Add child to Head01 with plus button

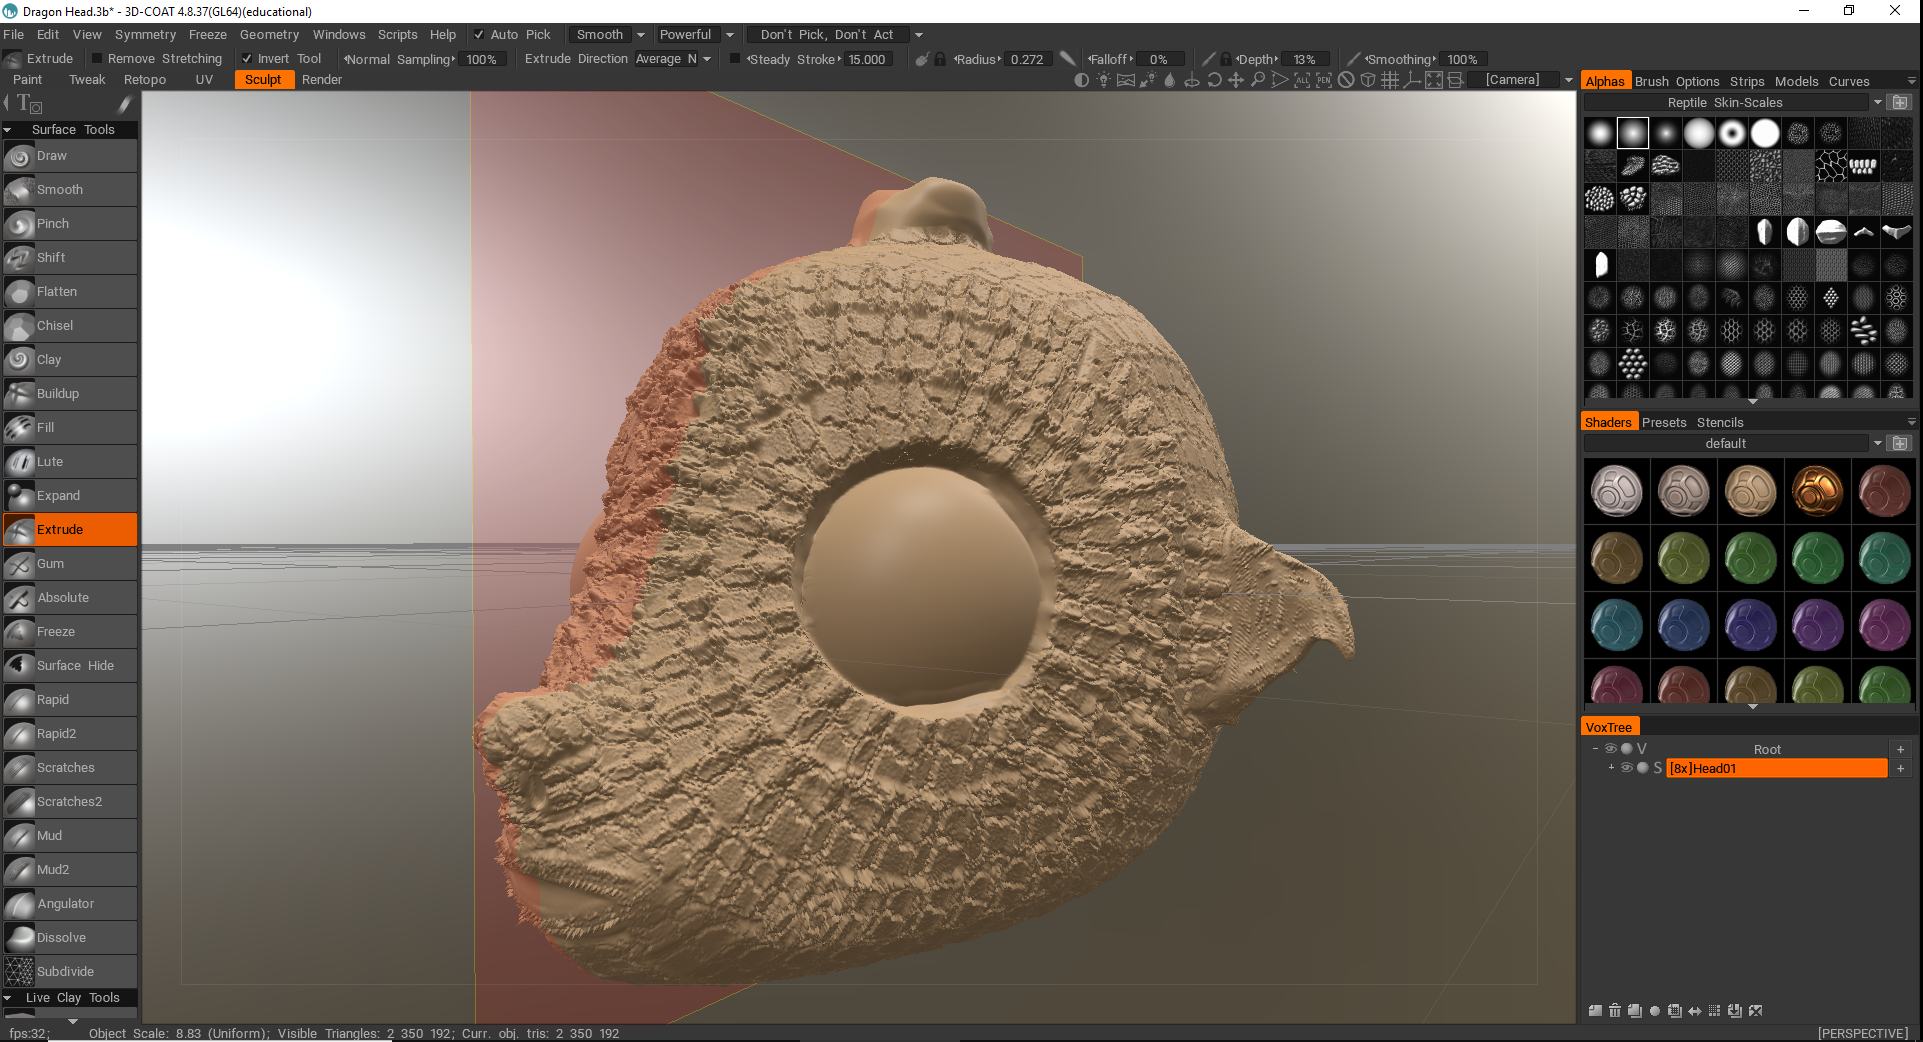1900,768
